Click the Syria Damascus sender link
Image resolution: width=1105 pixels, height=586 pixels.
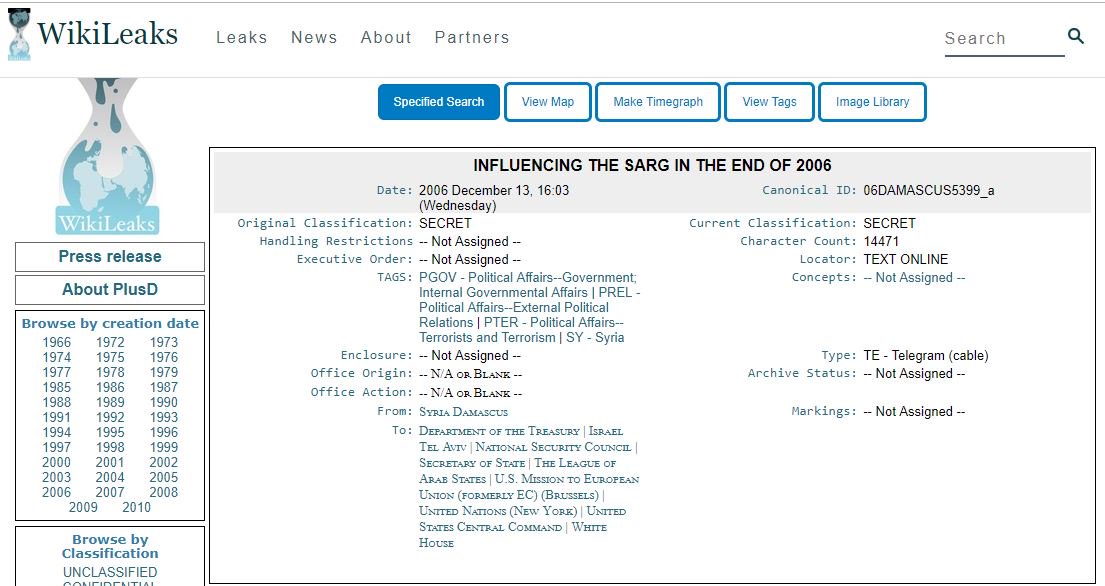point(463,412)
